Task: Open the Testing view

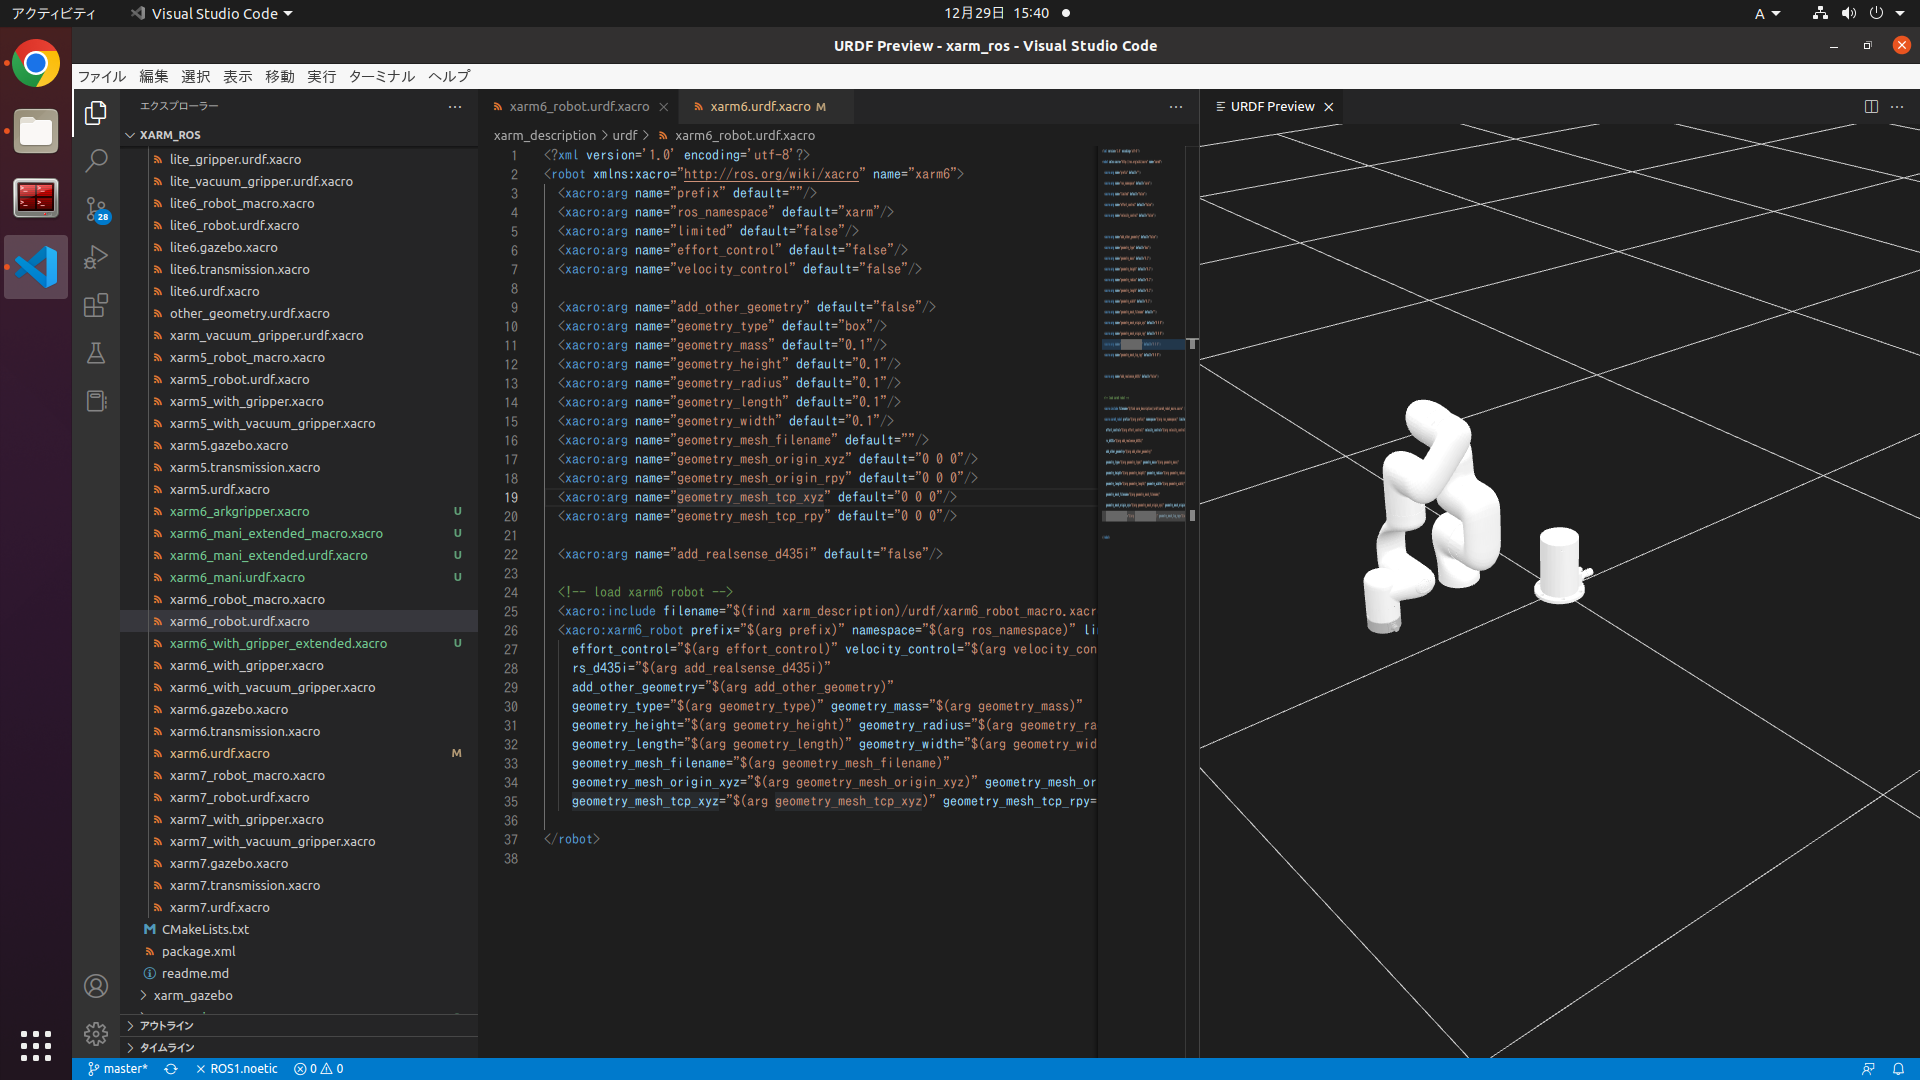Action: click(95, 353)
